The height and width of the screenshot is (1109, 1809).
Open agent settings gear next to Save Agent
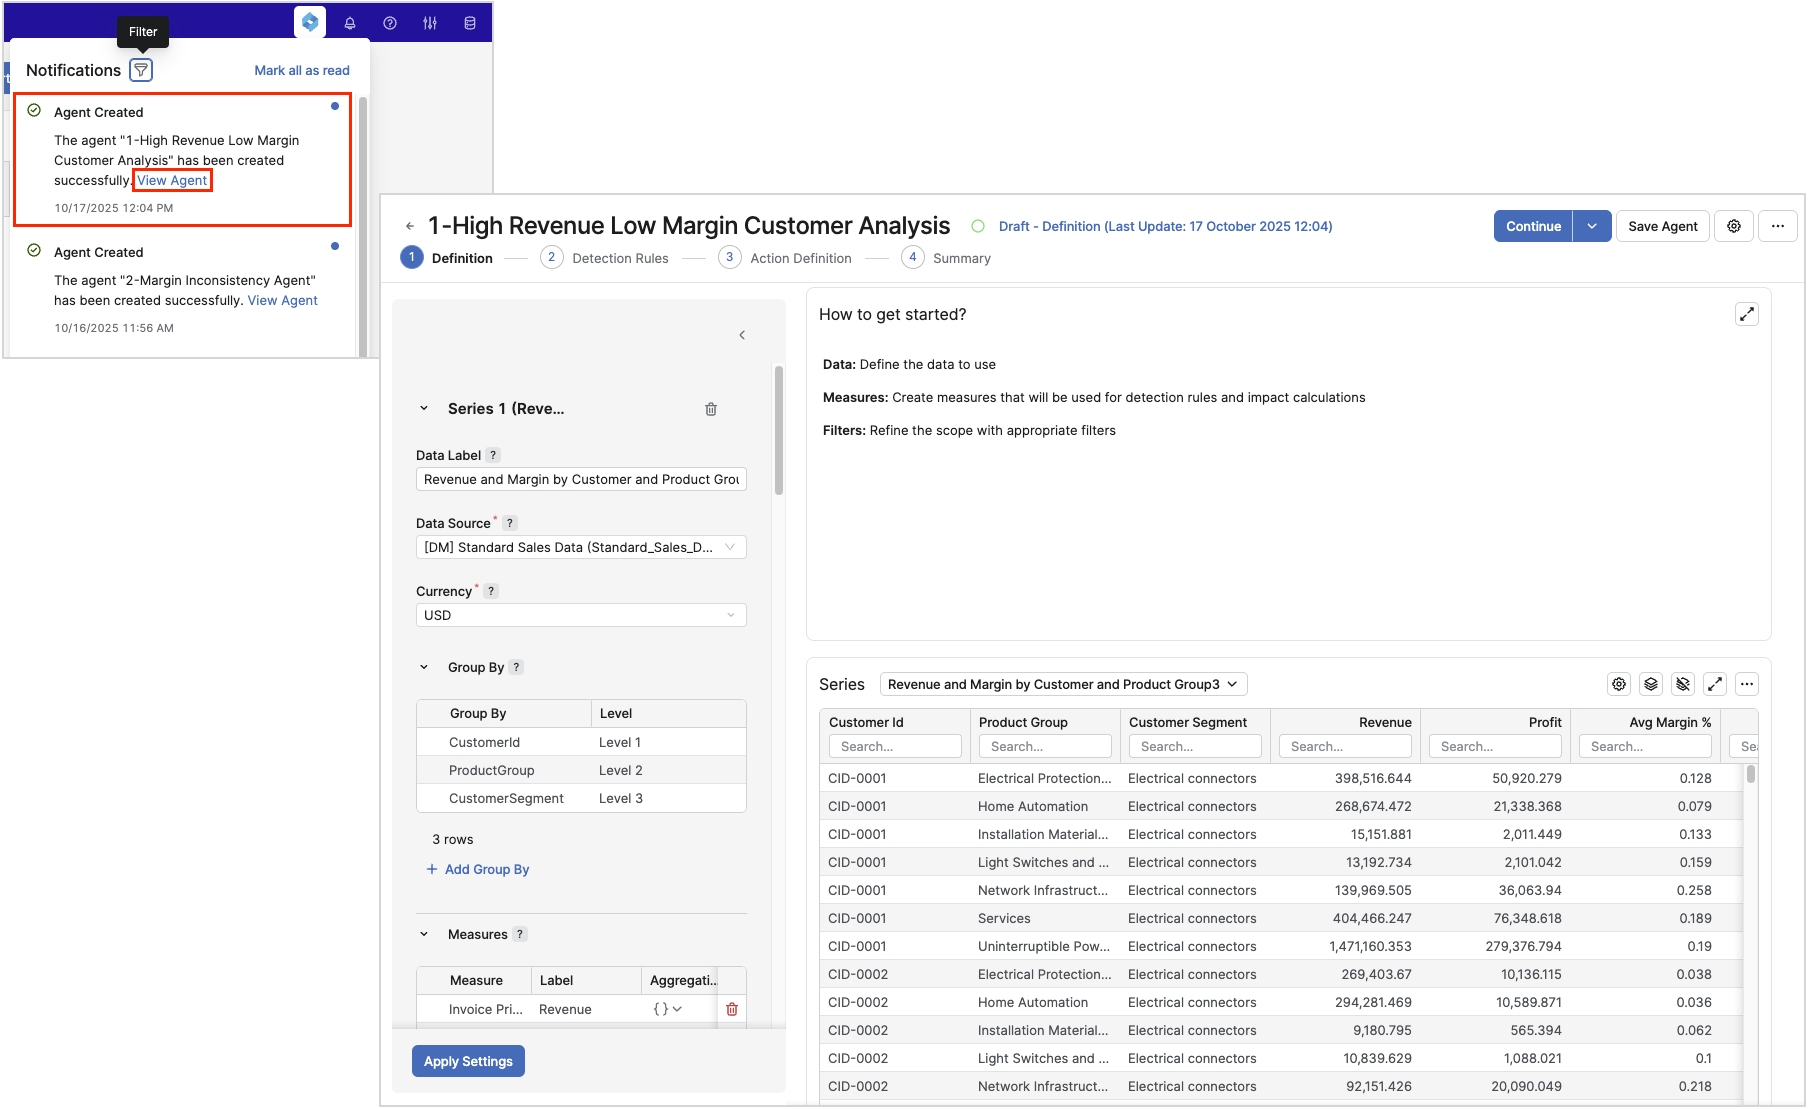pyautogui.click(x=1734, y=226)
